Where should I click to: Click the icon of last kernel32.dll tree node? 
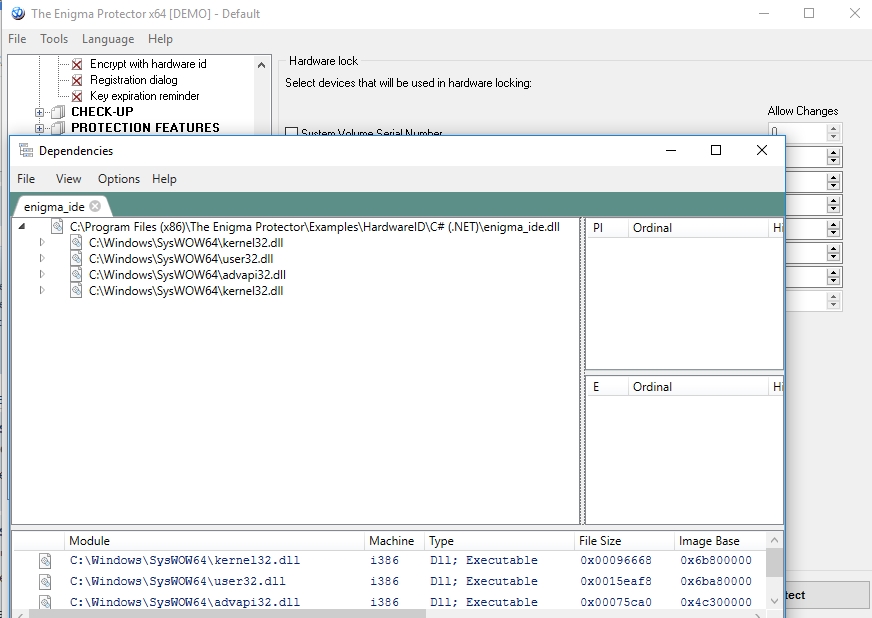click(x=76, y=290)
